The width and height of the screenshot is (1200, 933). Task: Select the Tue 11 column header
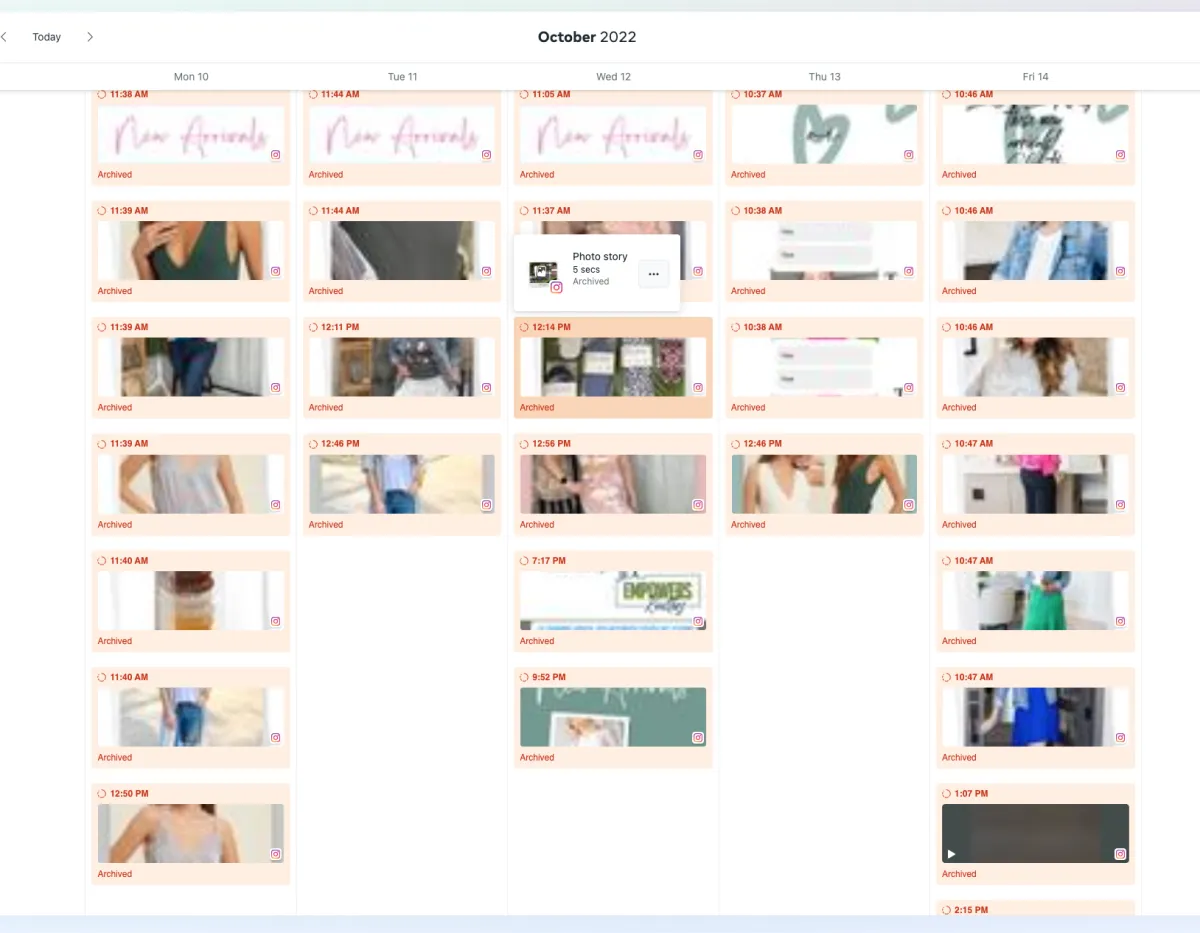point(402,77)
